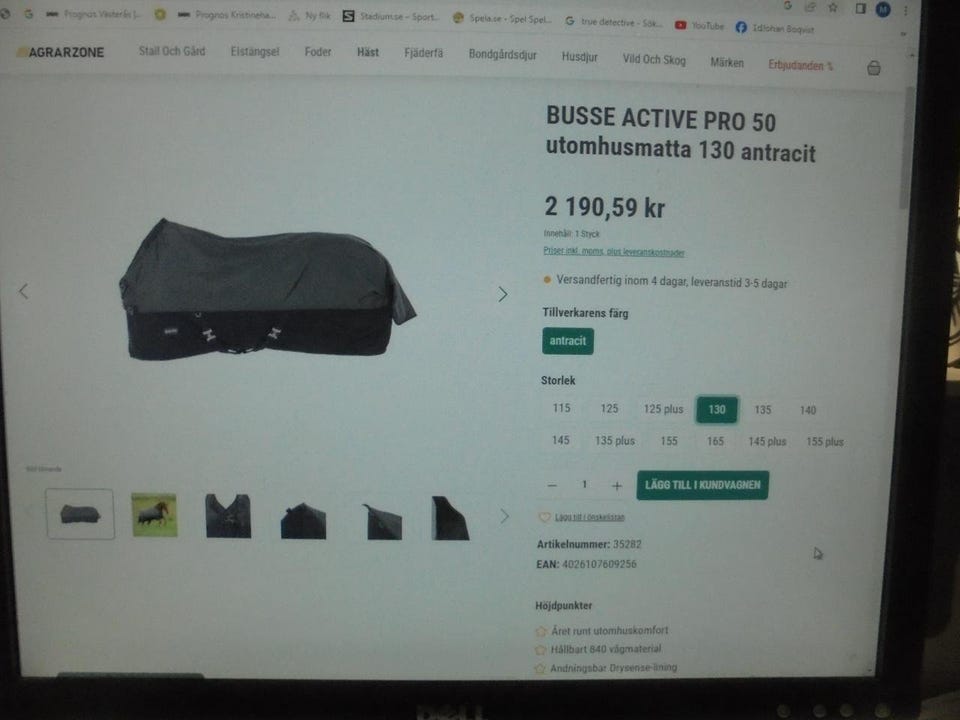This screenshot has height=720, width=960.
Task: Select the chest closure thumbnail
Action: pyautogui.click(x=228, y=516)
